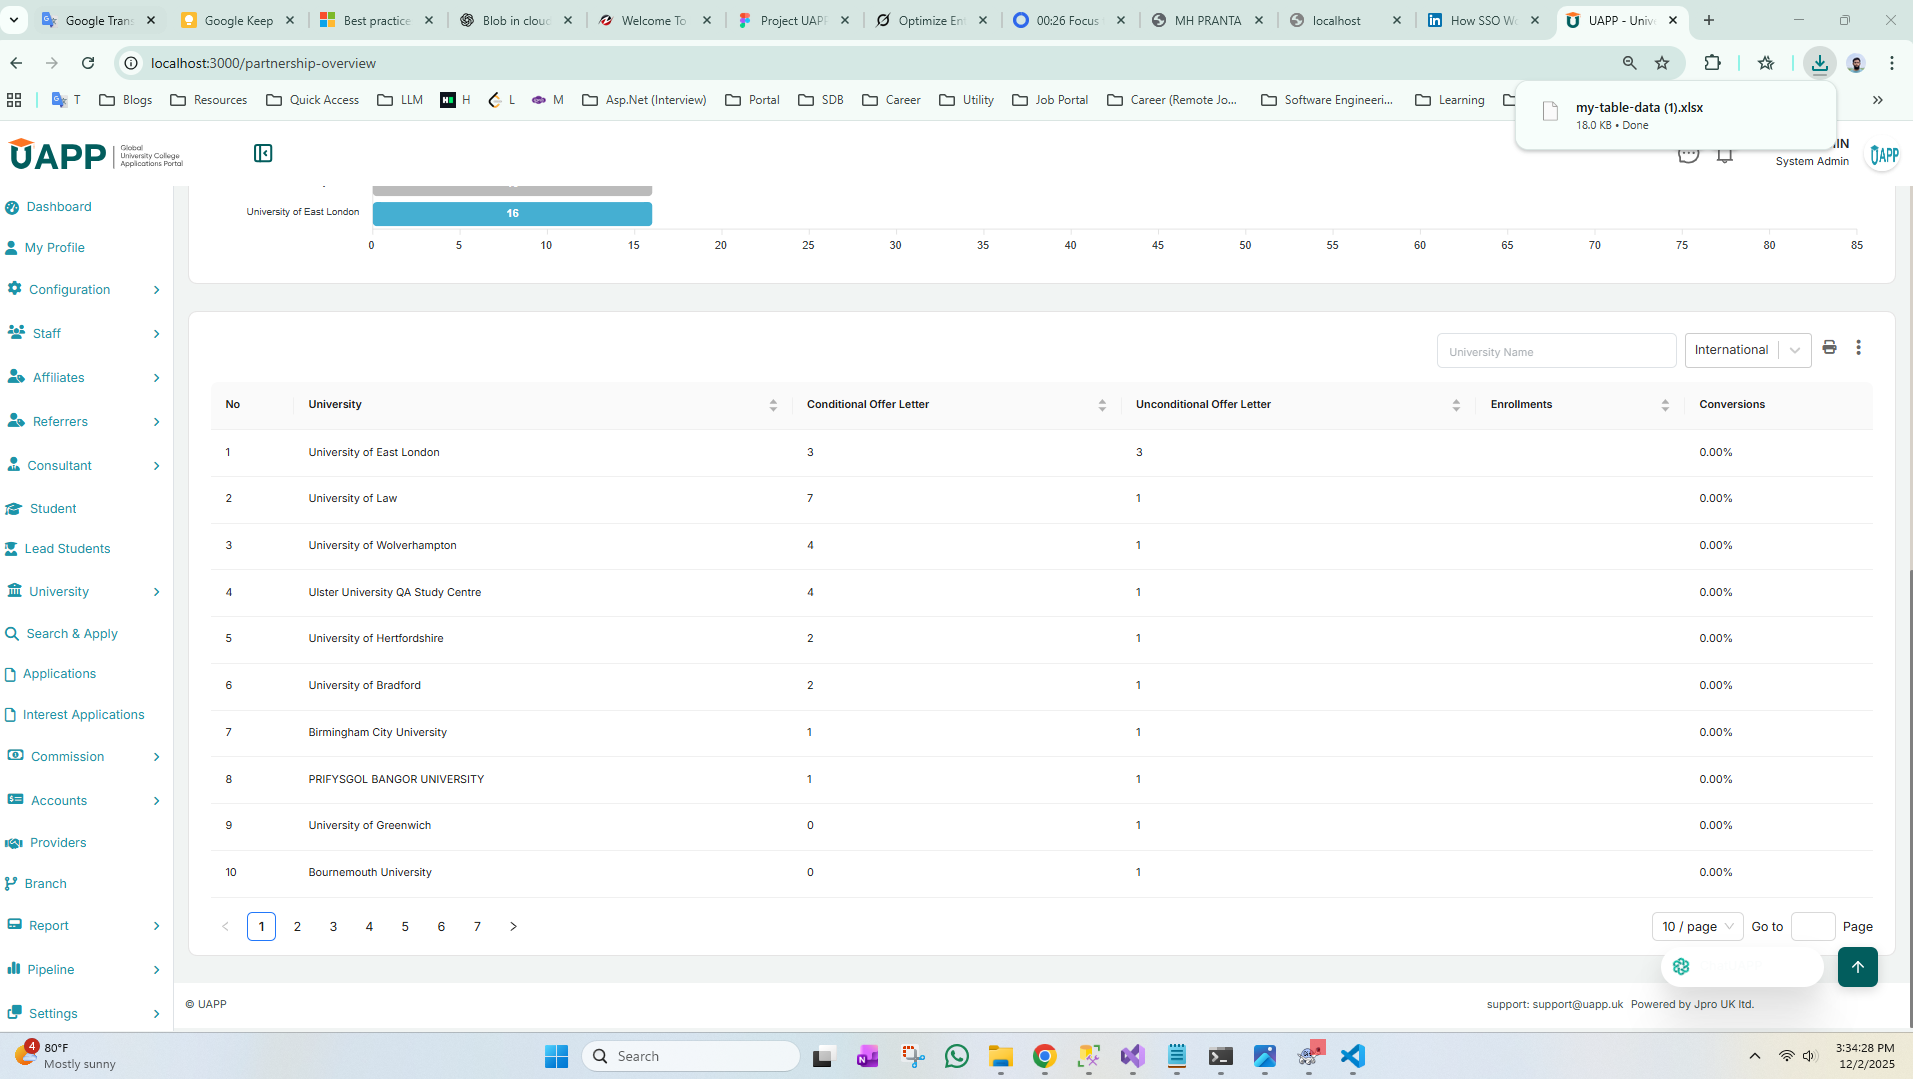This screenshot has height=1079, width=1913.
Task: Sort by Conditional Offer Letter column
Action: [x=1102, y=405]
